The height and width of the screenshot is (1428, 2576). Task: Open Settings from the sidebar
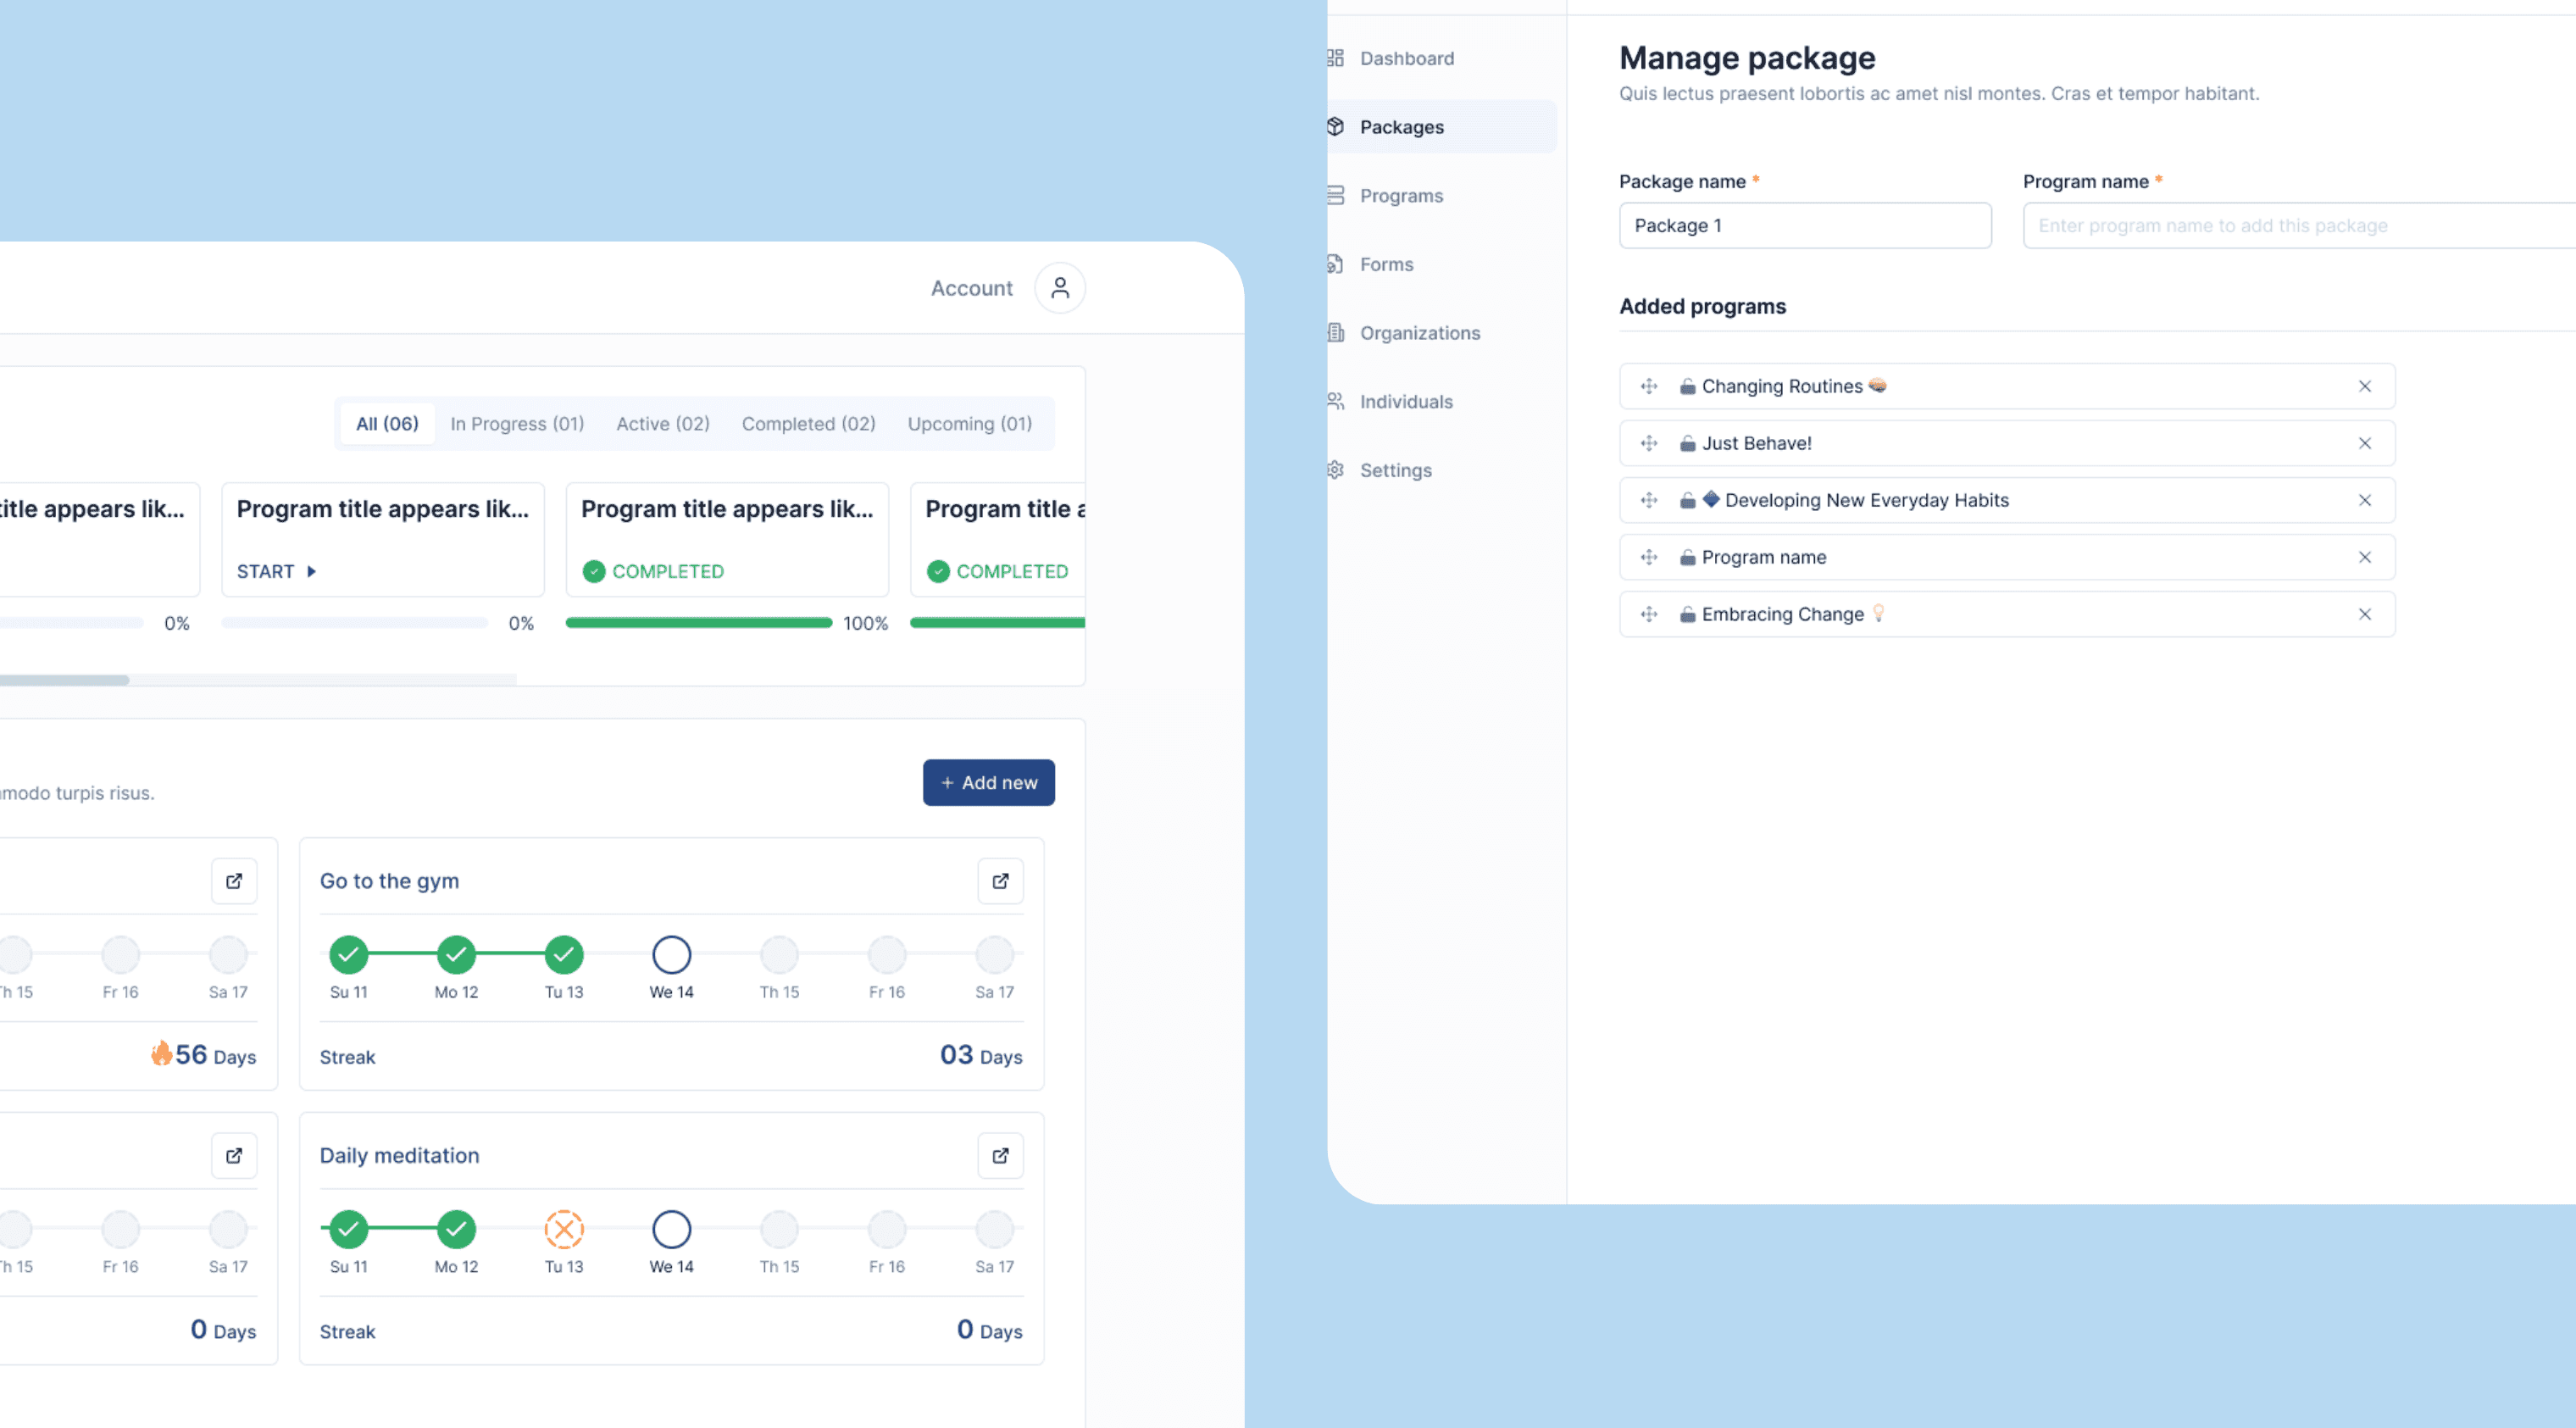pyautogui.click(x=1394, y=470)
